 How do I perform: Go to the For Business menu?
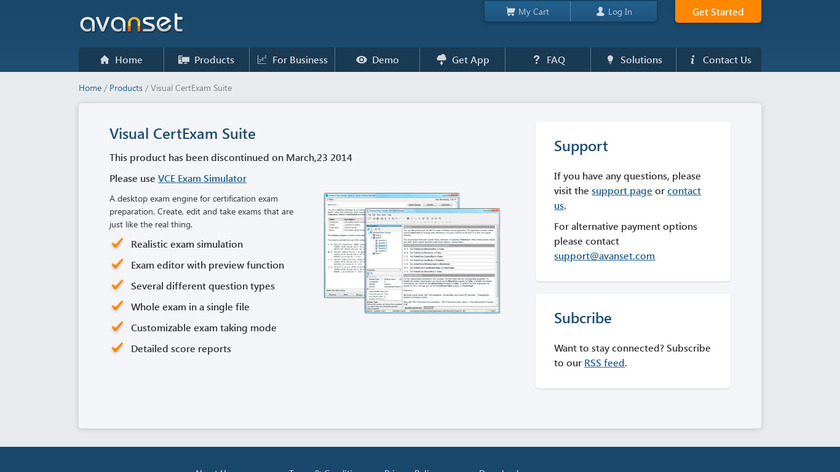(x=292, y=59)
